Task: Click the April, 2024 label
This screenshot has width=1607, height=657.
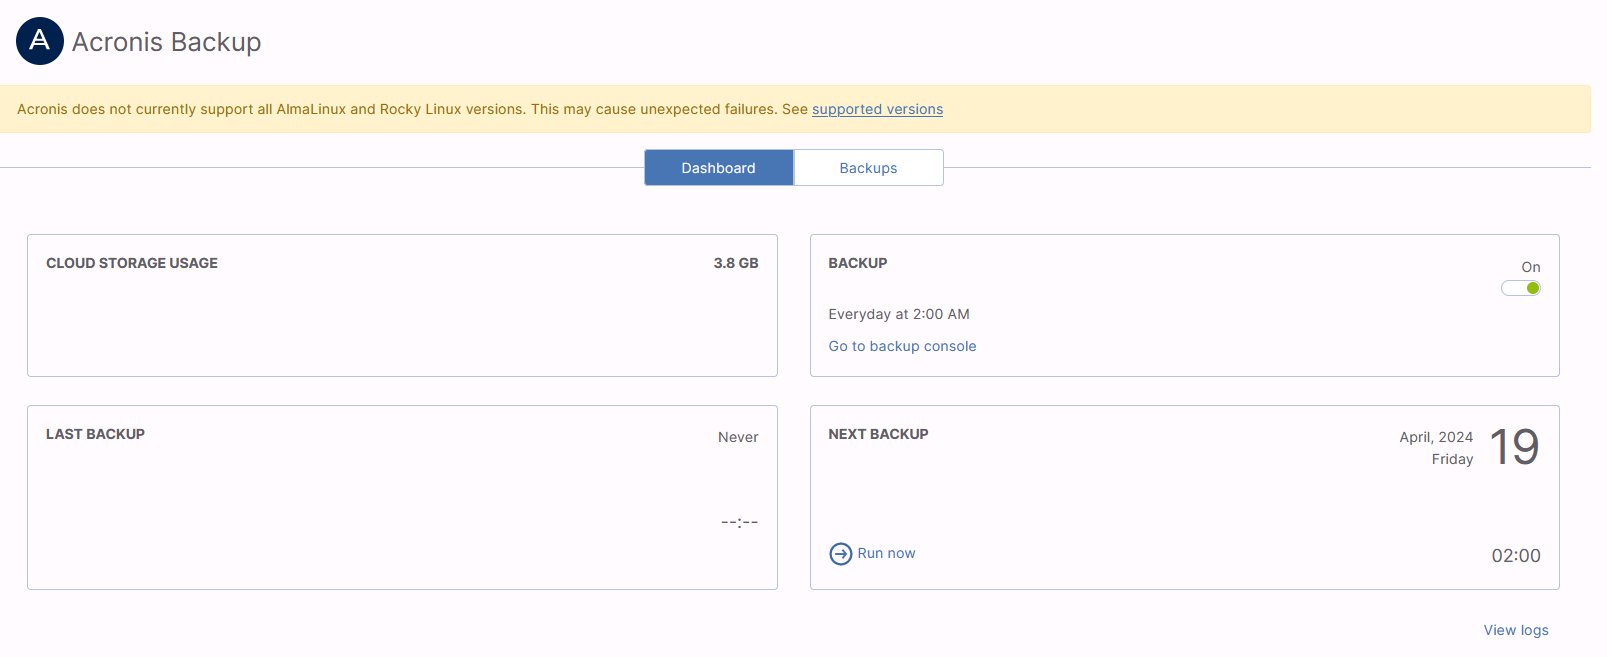Action: (x=1436, y=437)
